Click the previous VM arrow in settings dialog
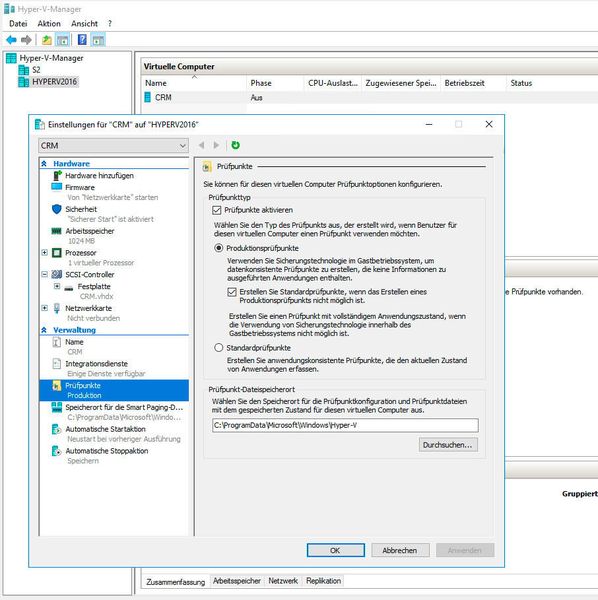Image resolution: width=598 pixels, height=600 pixels. click(202, 145)
